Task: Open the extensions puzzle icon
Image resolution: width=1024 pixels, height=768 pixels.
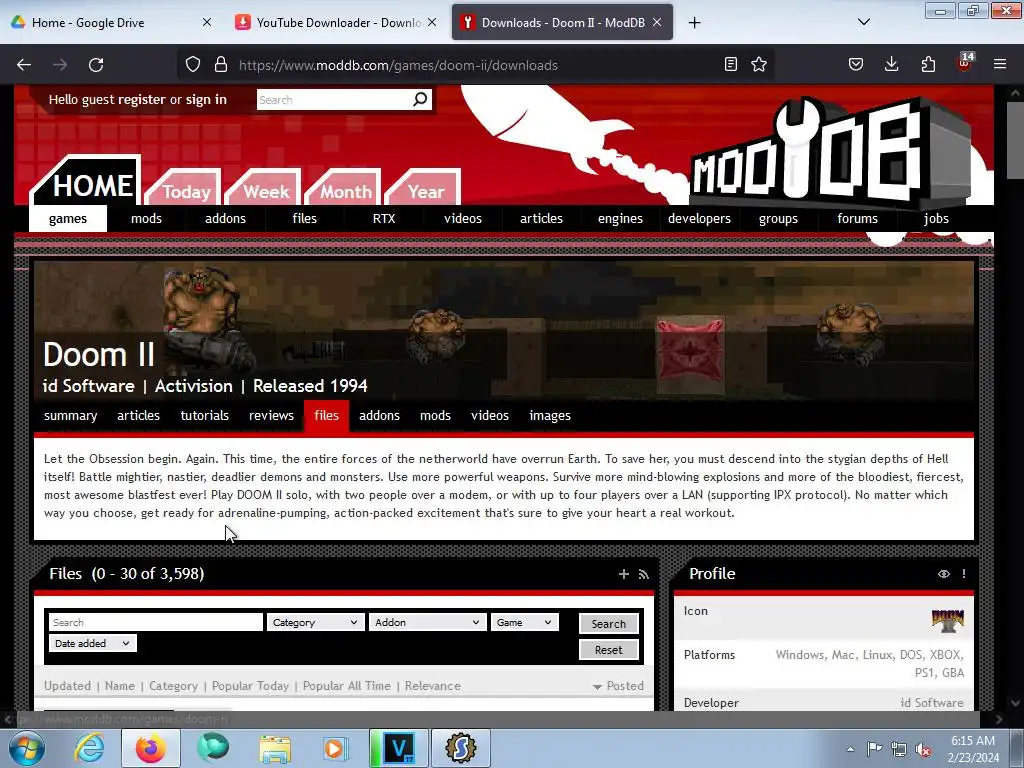Action: click(x=928, y=64)
